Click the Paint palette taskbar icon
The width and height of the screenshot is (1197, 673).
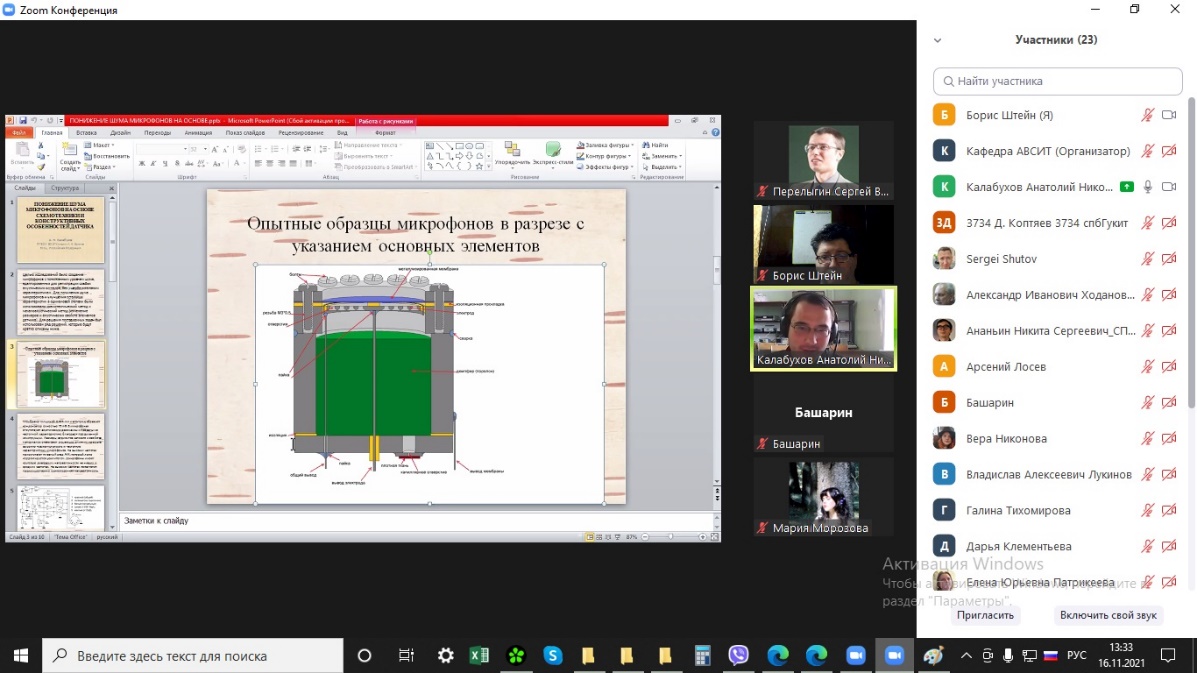click(932, 656)
